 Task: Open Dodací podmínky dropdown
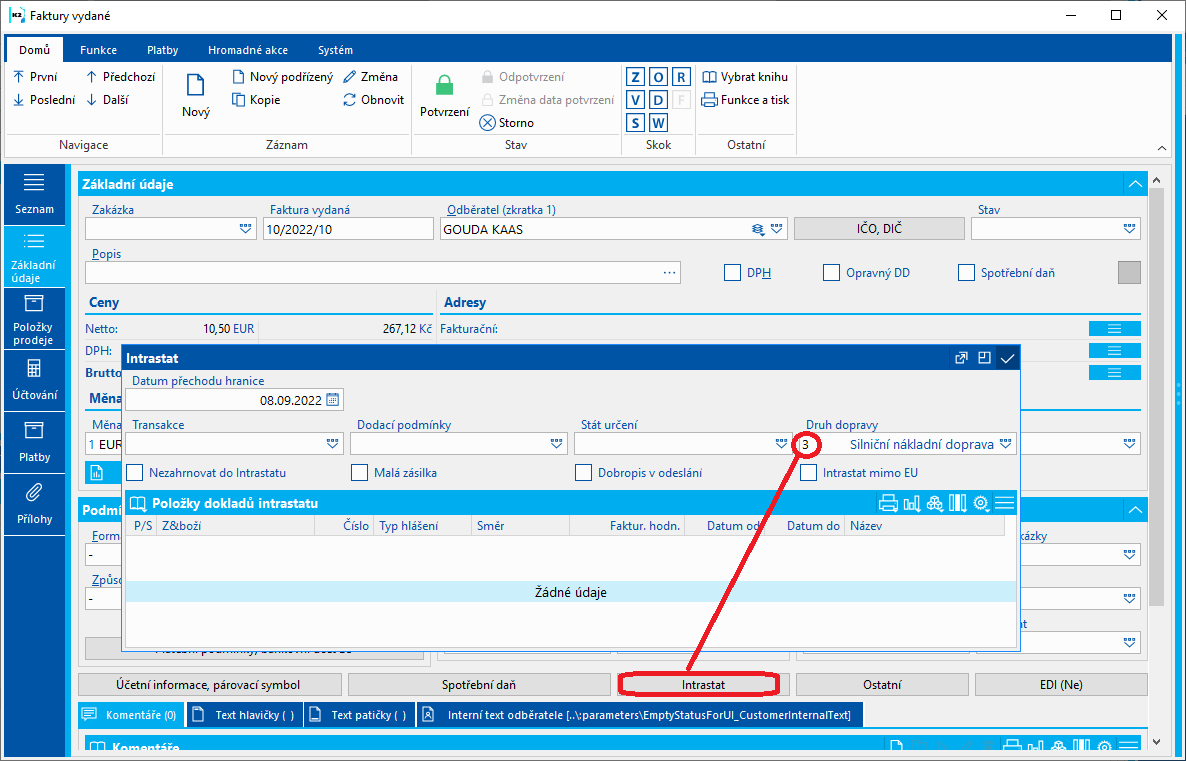(x=557, y=444)
